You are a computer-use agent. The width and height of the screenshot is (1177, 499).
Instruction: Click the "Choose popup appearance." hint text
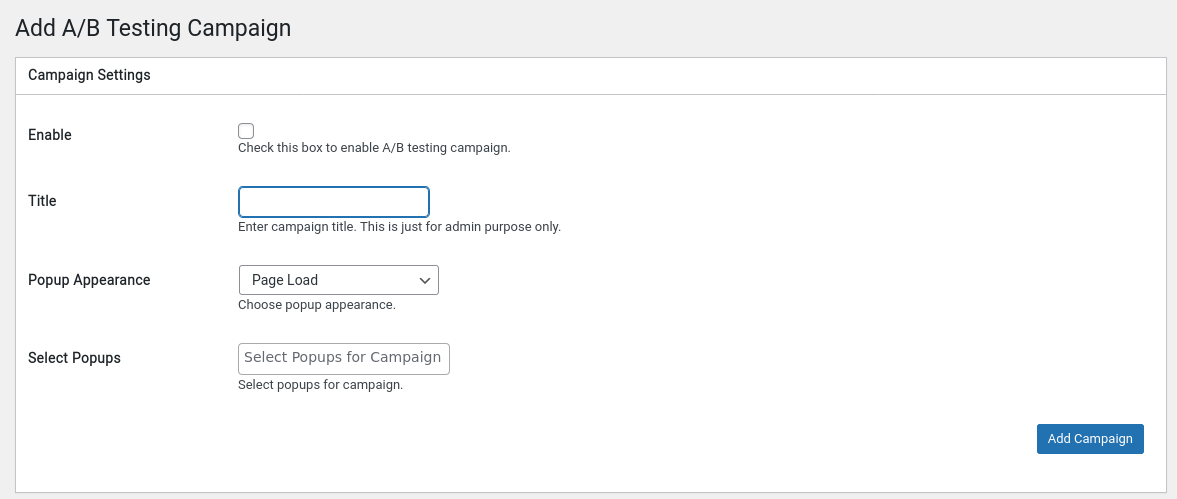click(x=317, y=305)
